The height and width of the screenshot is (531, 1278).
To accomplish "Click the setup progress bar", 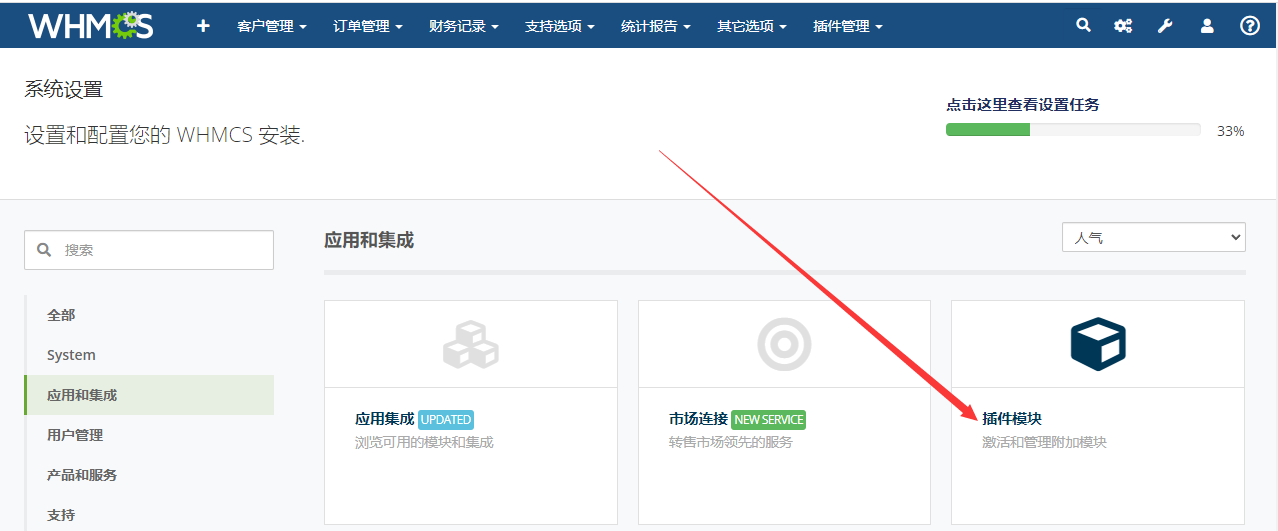I will (1073, 130).
